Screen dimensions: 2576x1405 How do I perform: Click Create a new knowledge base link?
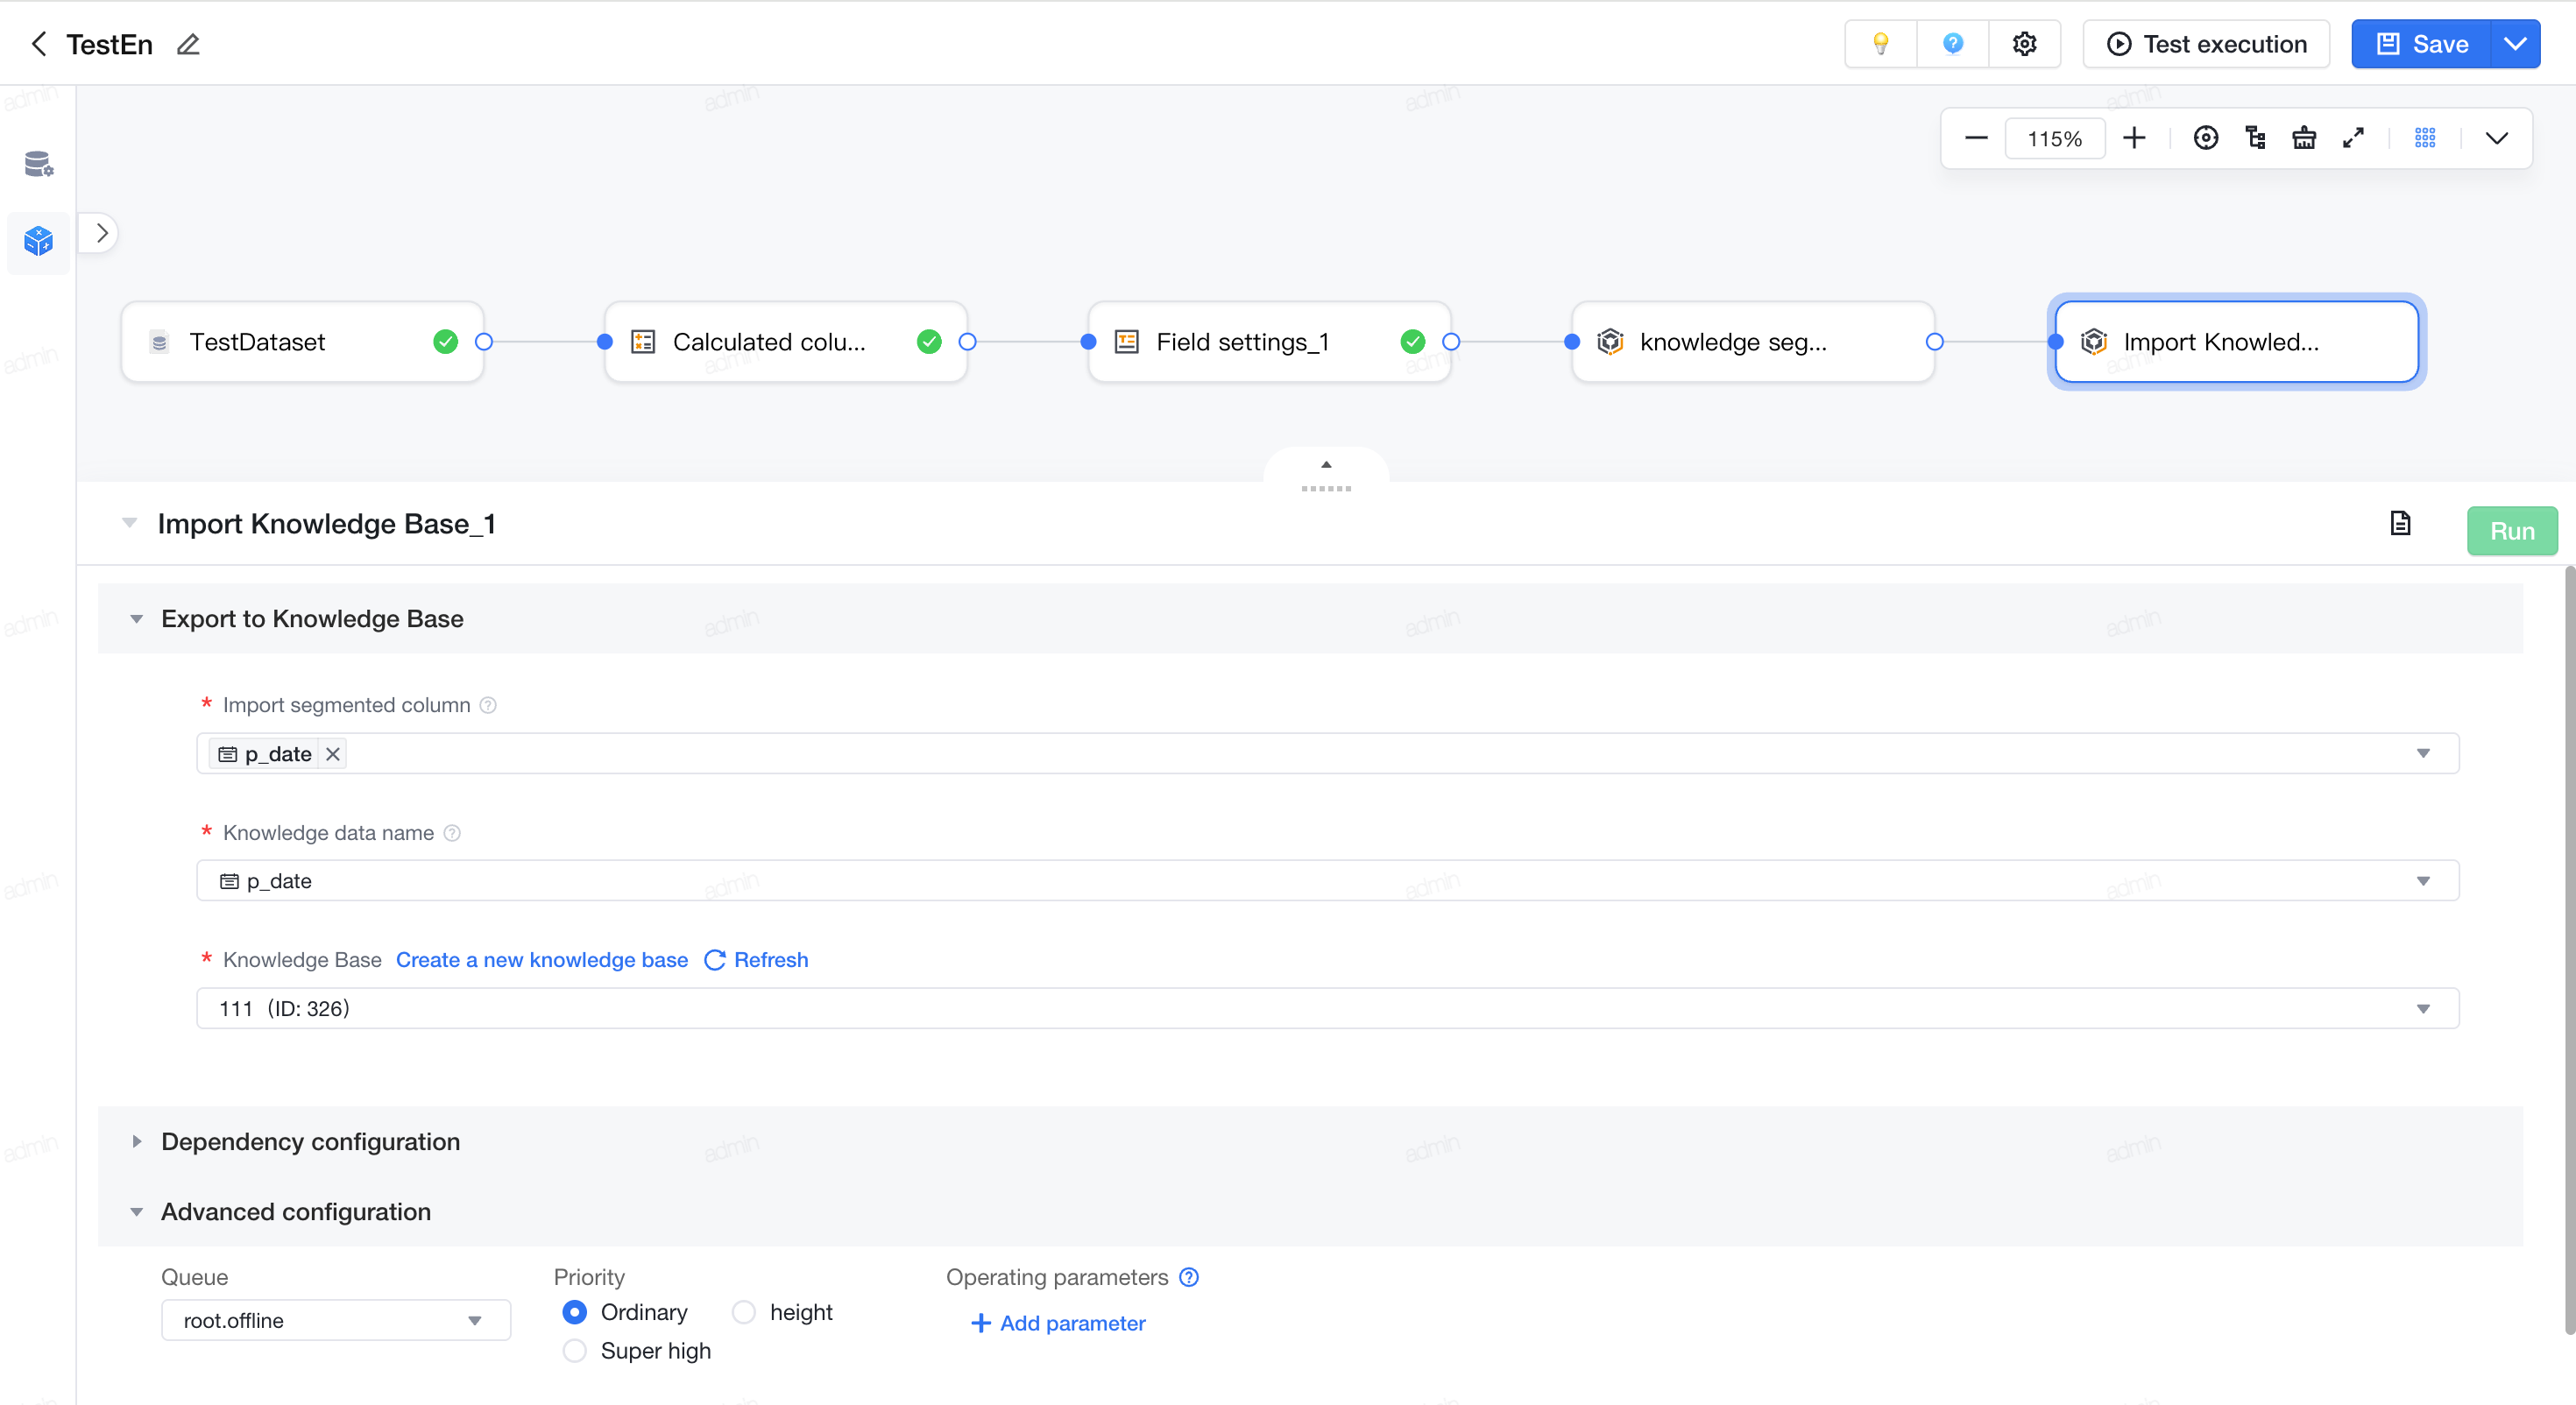tap(542, 959)
